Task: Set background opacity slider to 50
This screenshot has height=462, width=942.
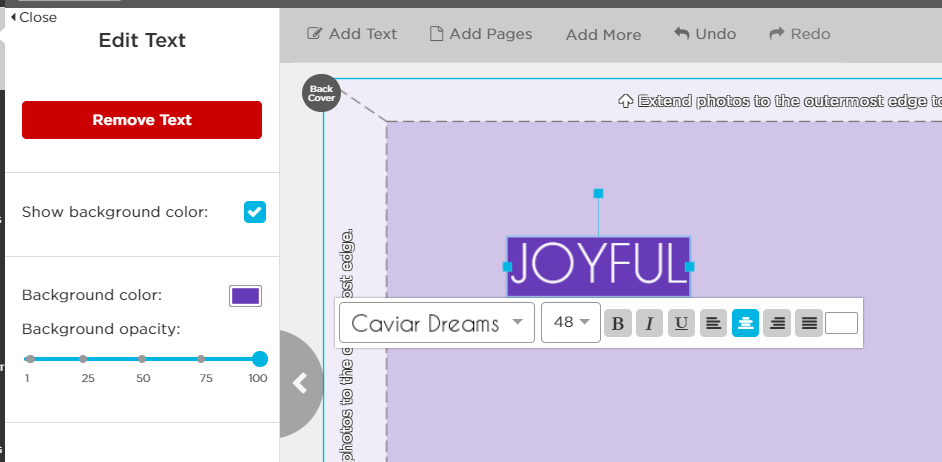Action: (142, 359)
